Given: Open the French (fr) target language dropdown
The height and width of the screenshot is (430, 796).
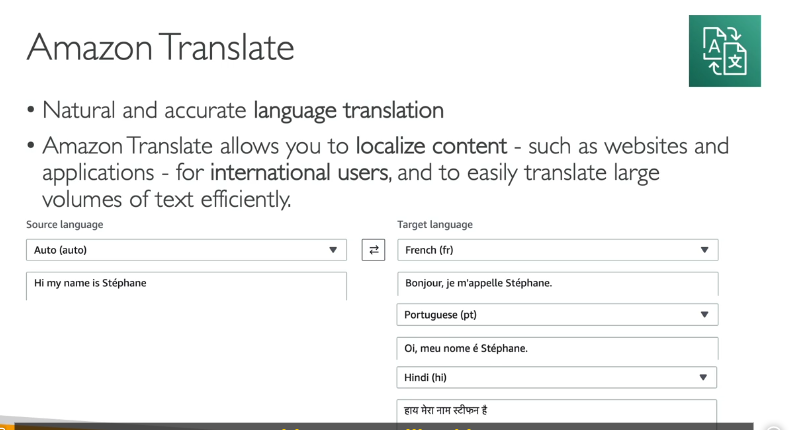Looking at the screenshot, I should tap(557, 250).
